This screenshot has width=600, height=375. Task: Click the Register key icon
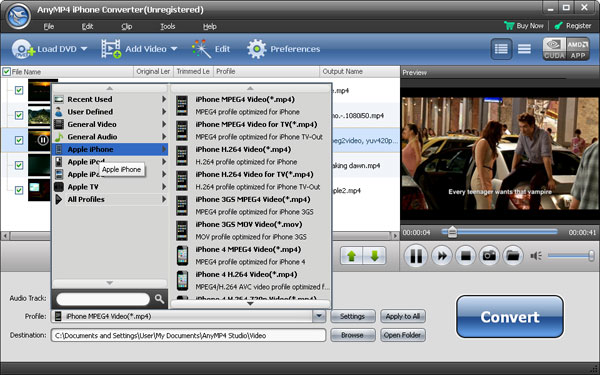(x=559, y=26)
